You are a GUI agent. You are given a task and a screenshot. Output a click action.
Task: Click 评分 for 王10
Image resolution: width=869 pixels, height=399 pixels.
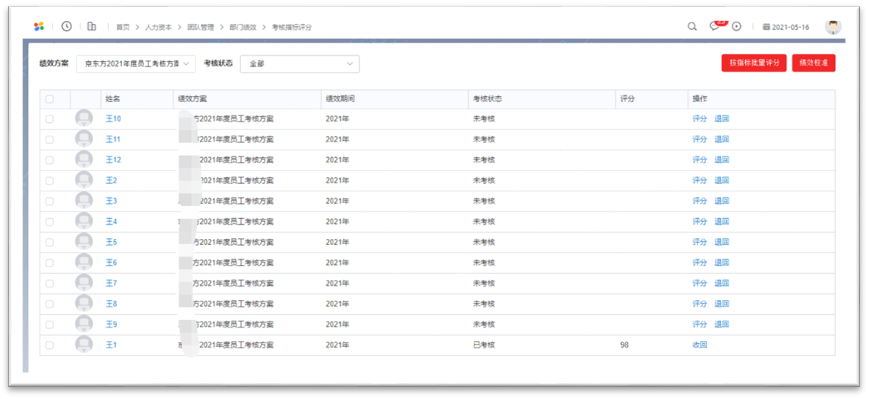(700, 119)
